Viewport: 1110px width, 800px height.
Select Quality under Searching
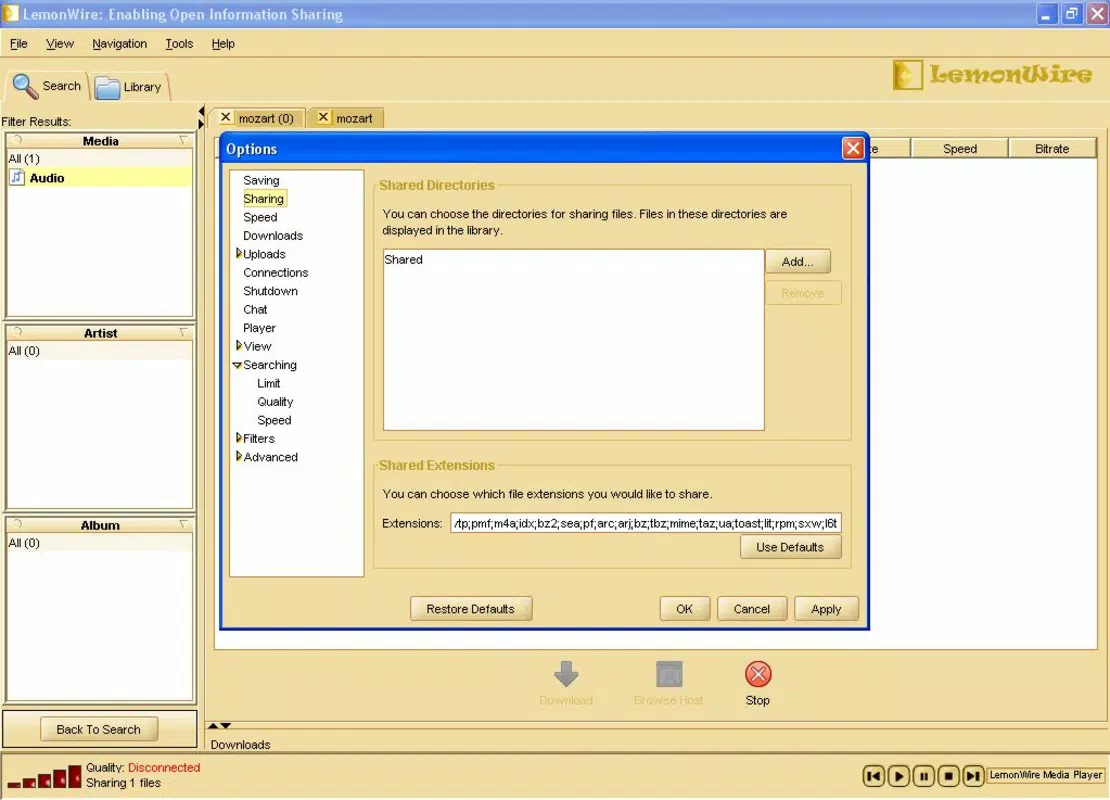tap(275, 401)
